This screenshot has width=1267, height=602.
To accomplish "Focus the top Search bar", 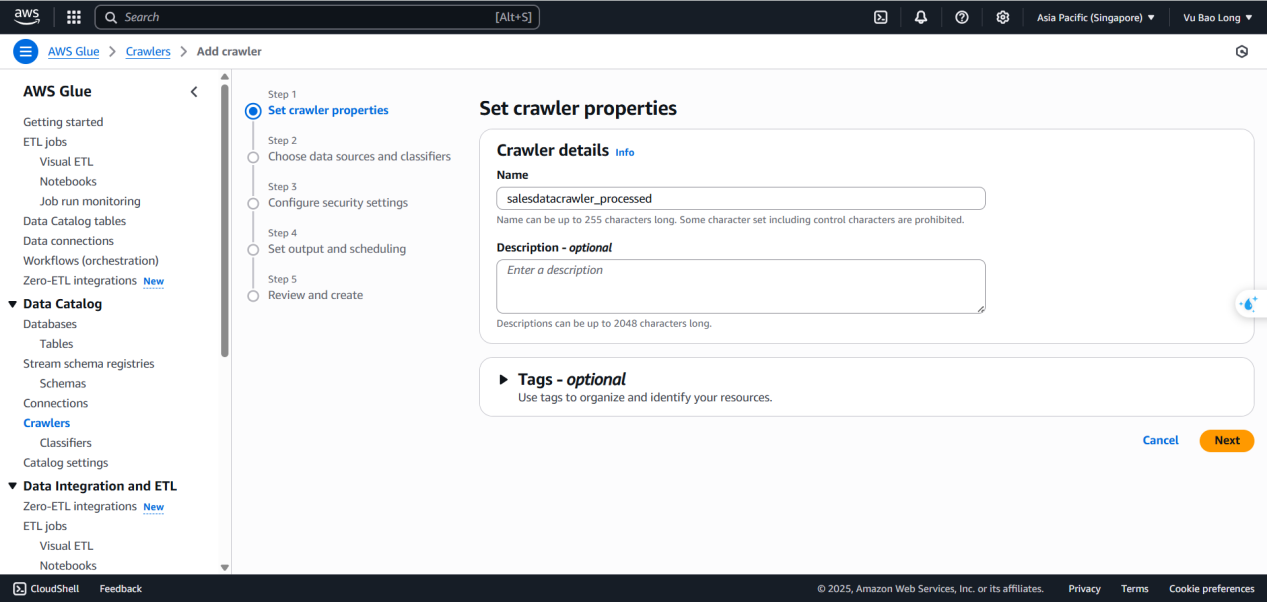I will click(x=317, y=17).
